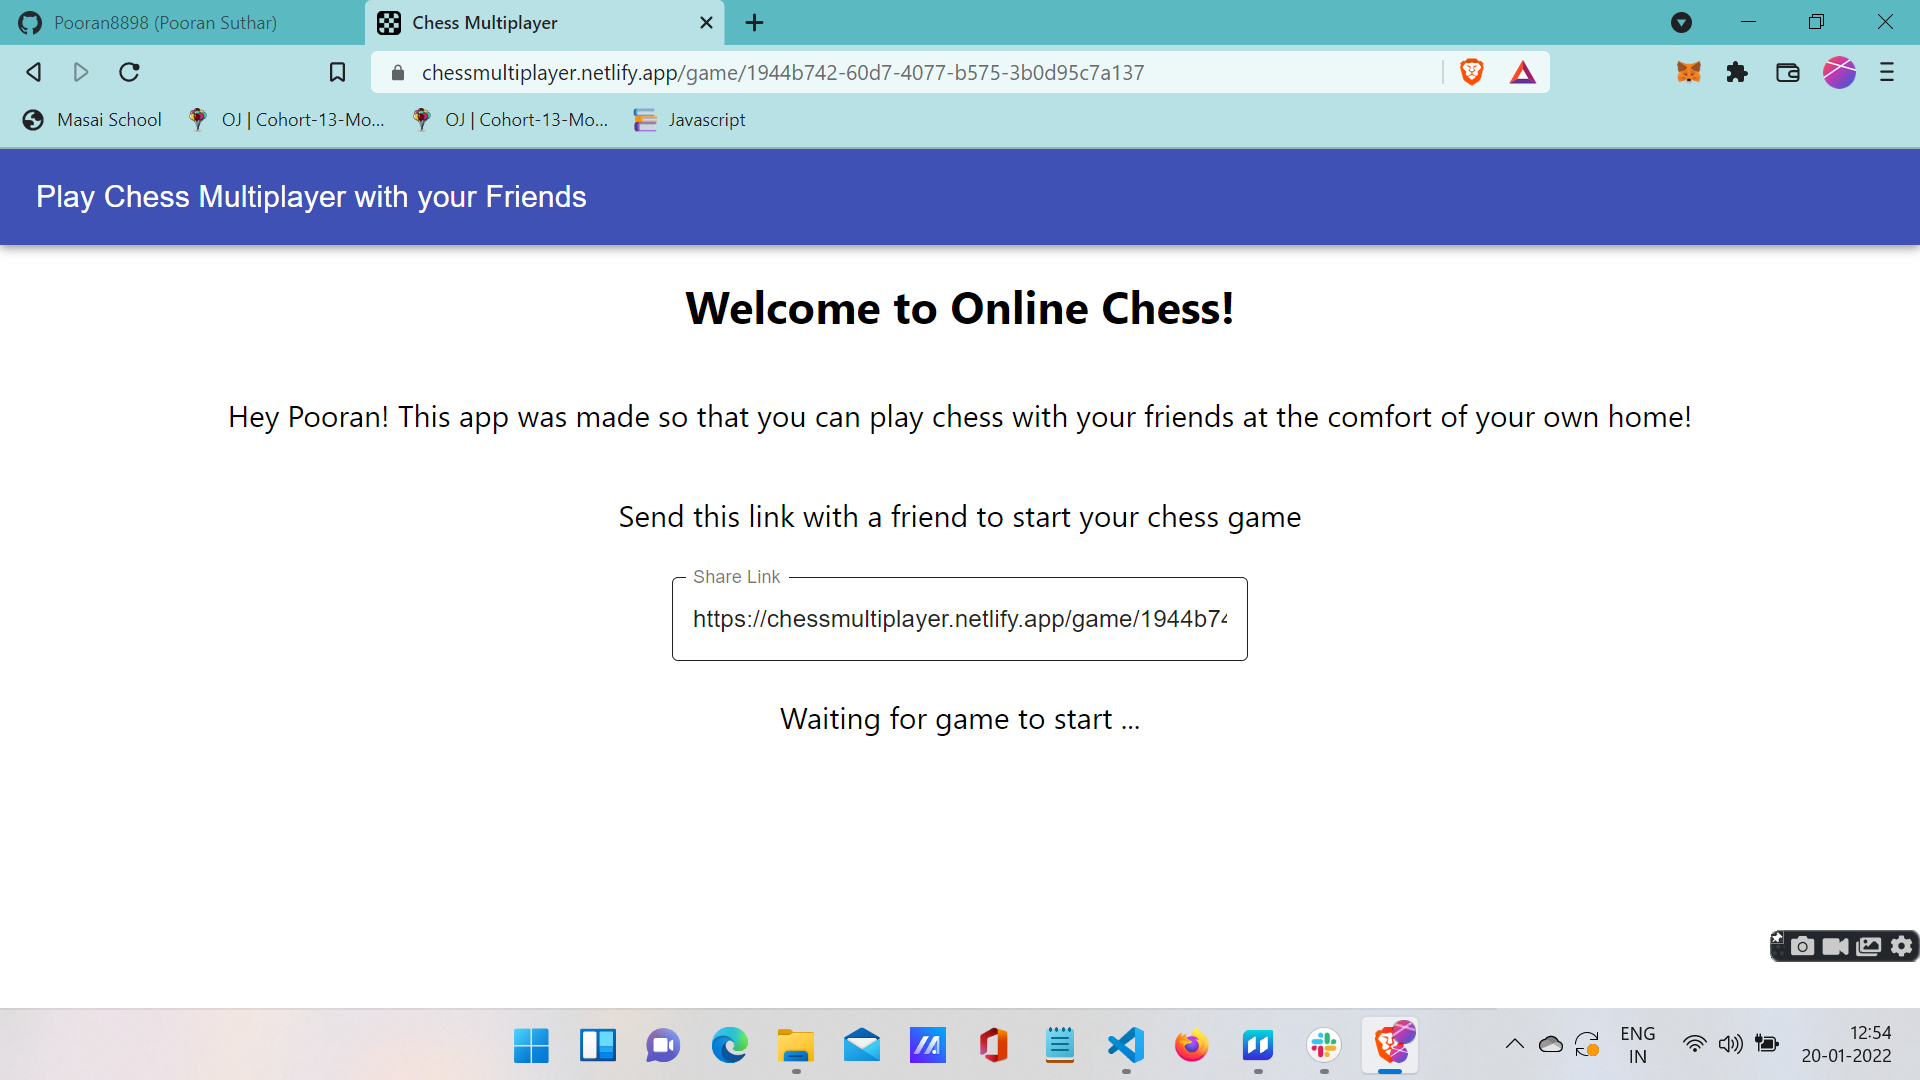Viewport: 1920px width, 1080px height.
Task: Bookmark this page using bookmark icon
Action: tap(337, 72)
